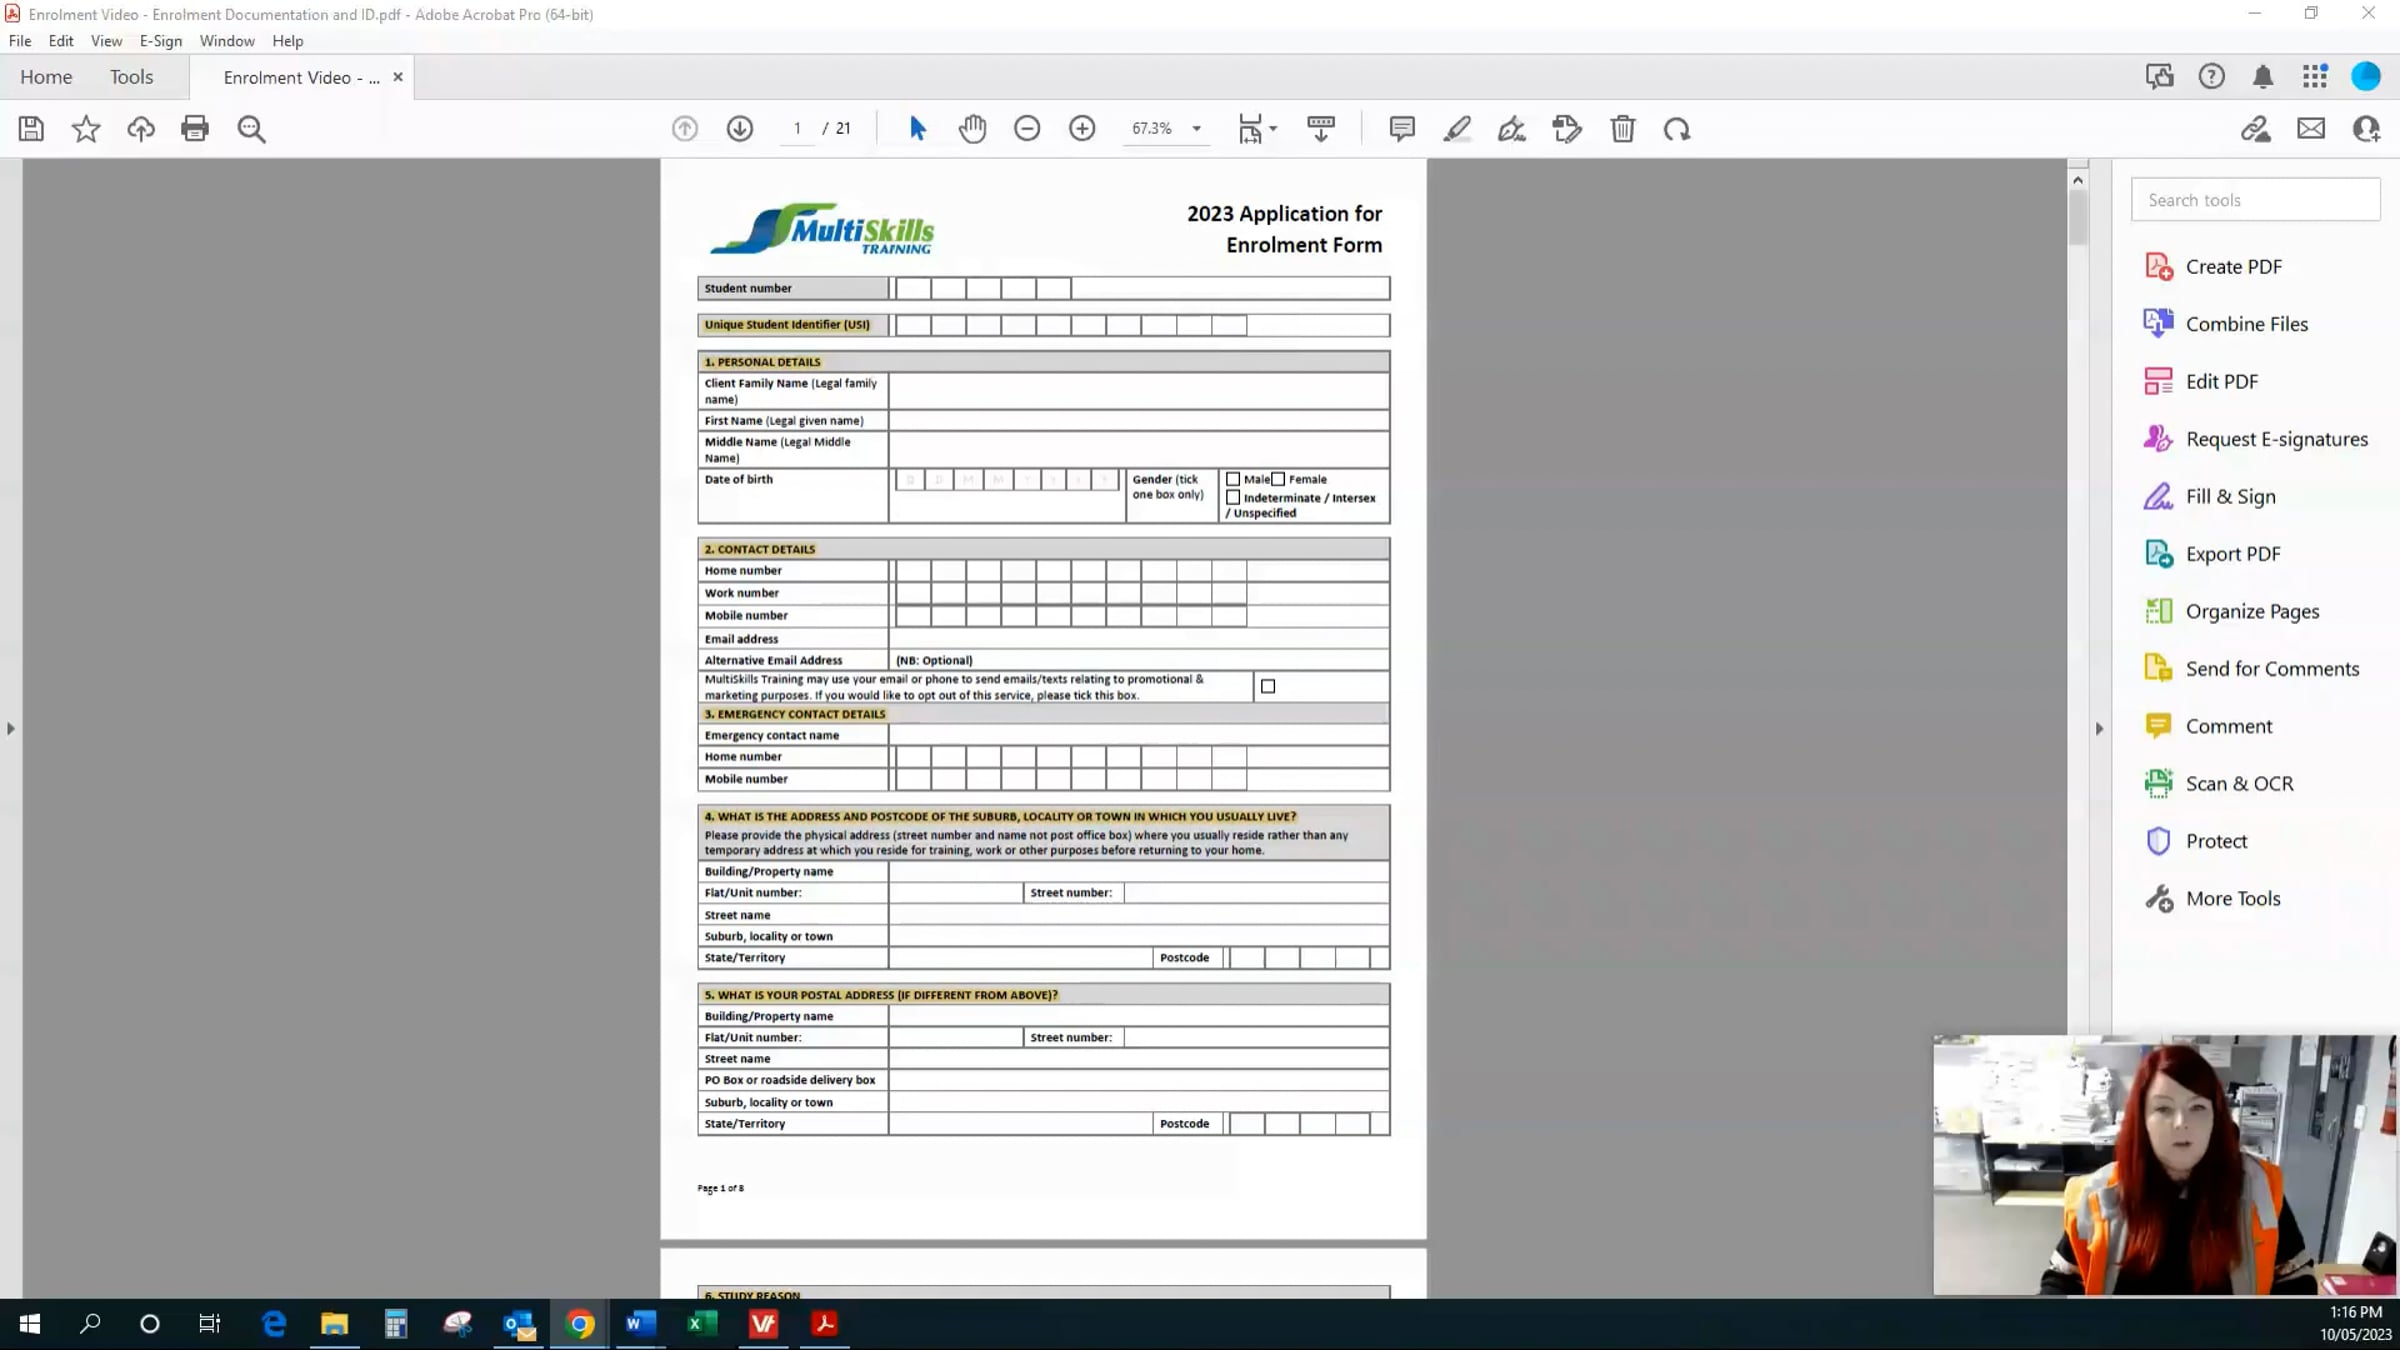Open the zoom percentage dropdown
The width and height of the screenshot is (2400, 1350).
click(1196, 129)
